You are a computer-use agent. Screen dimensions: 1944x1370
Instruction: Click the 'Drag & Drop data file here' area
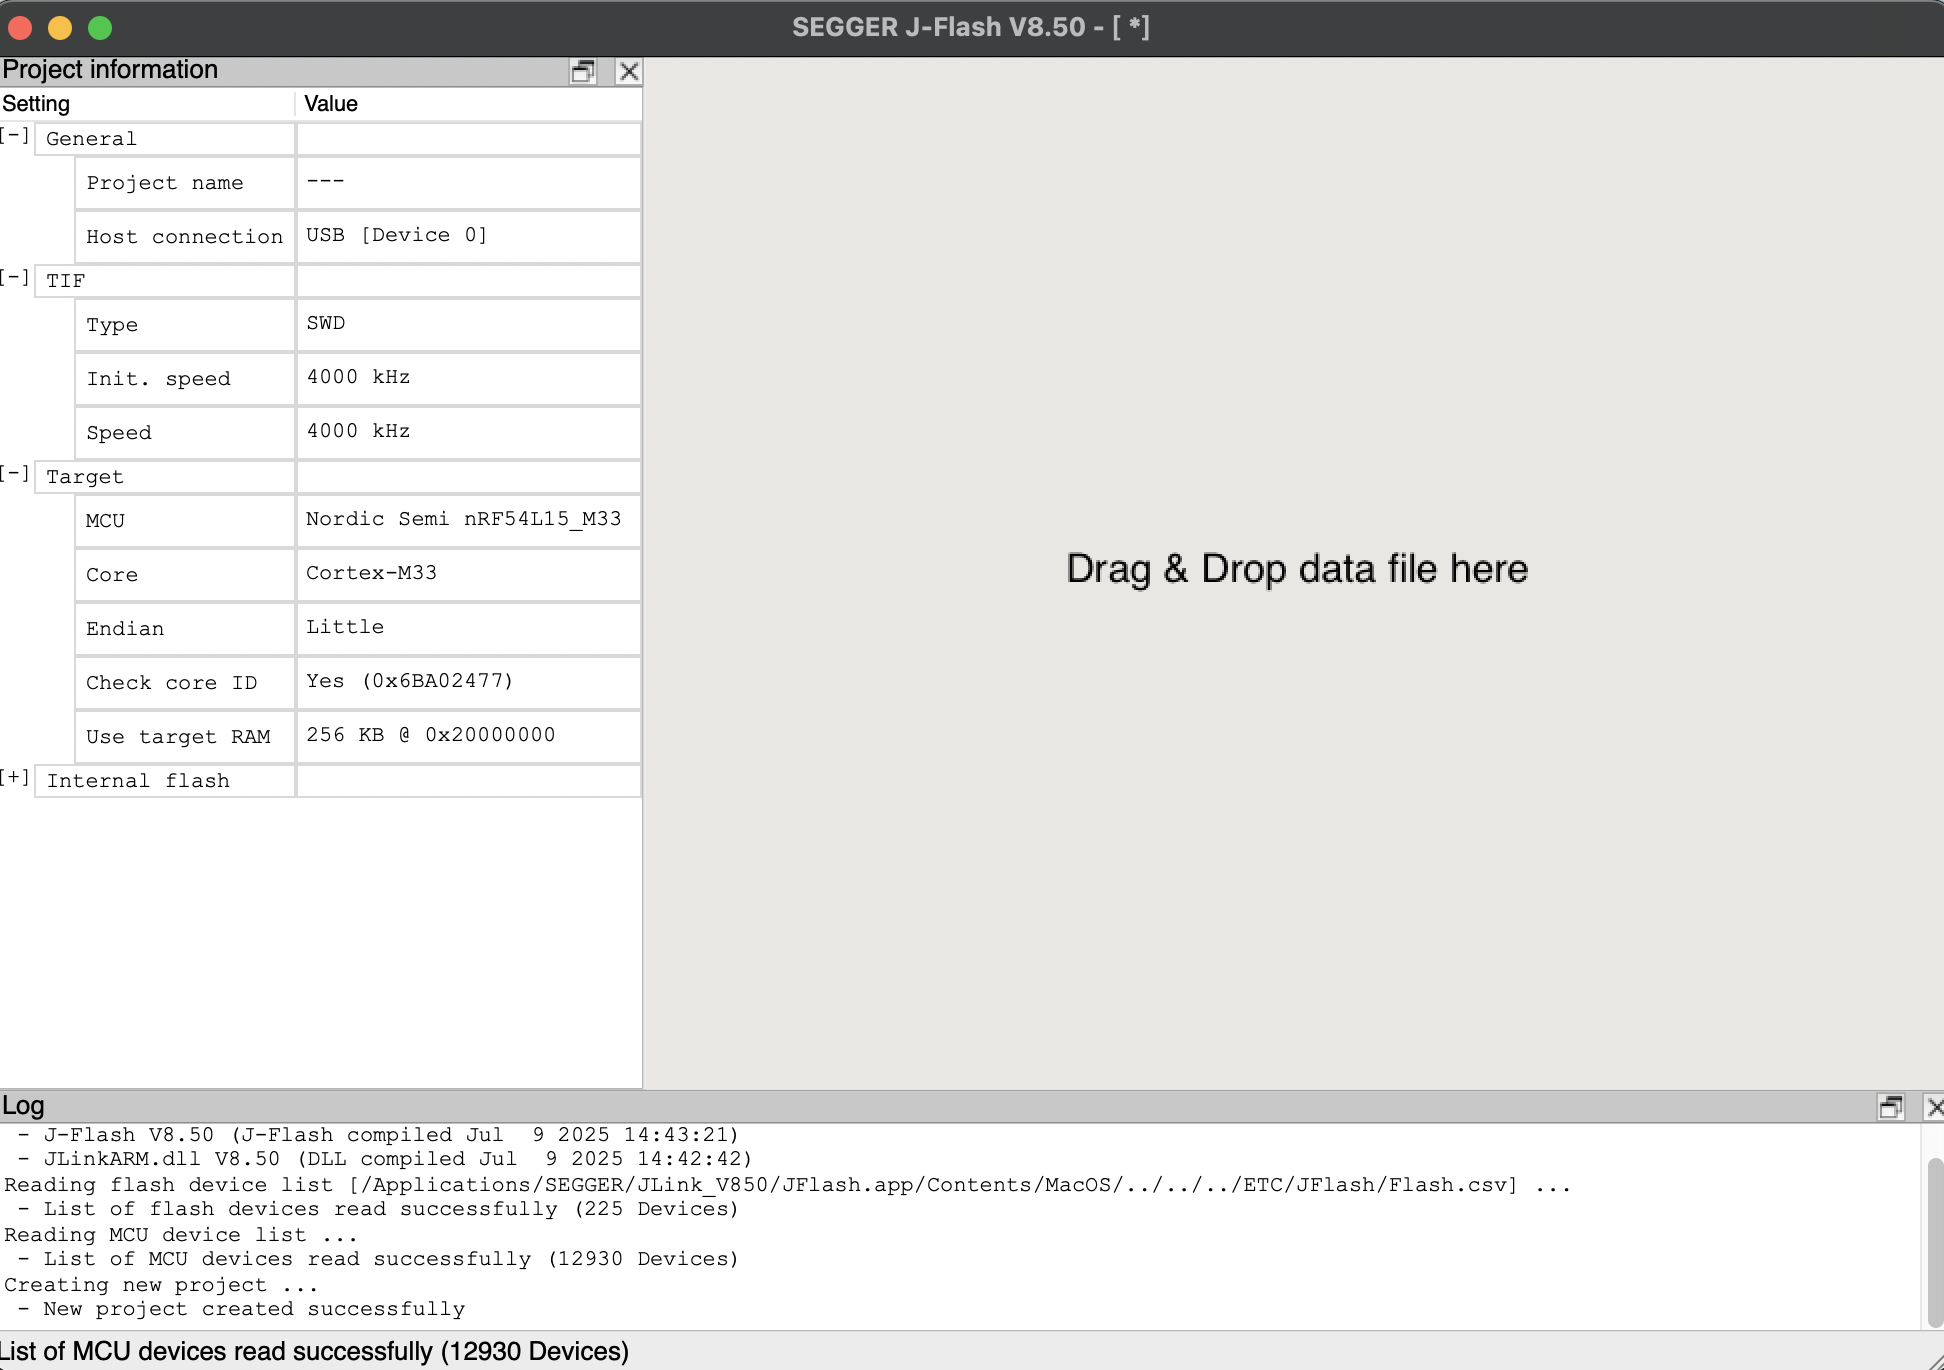1297,569
